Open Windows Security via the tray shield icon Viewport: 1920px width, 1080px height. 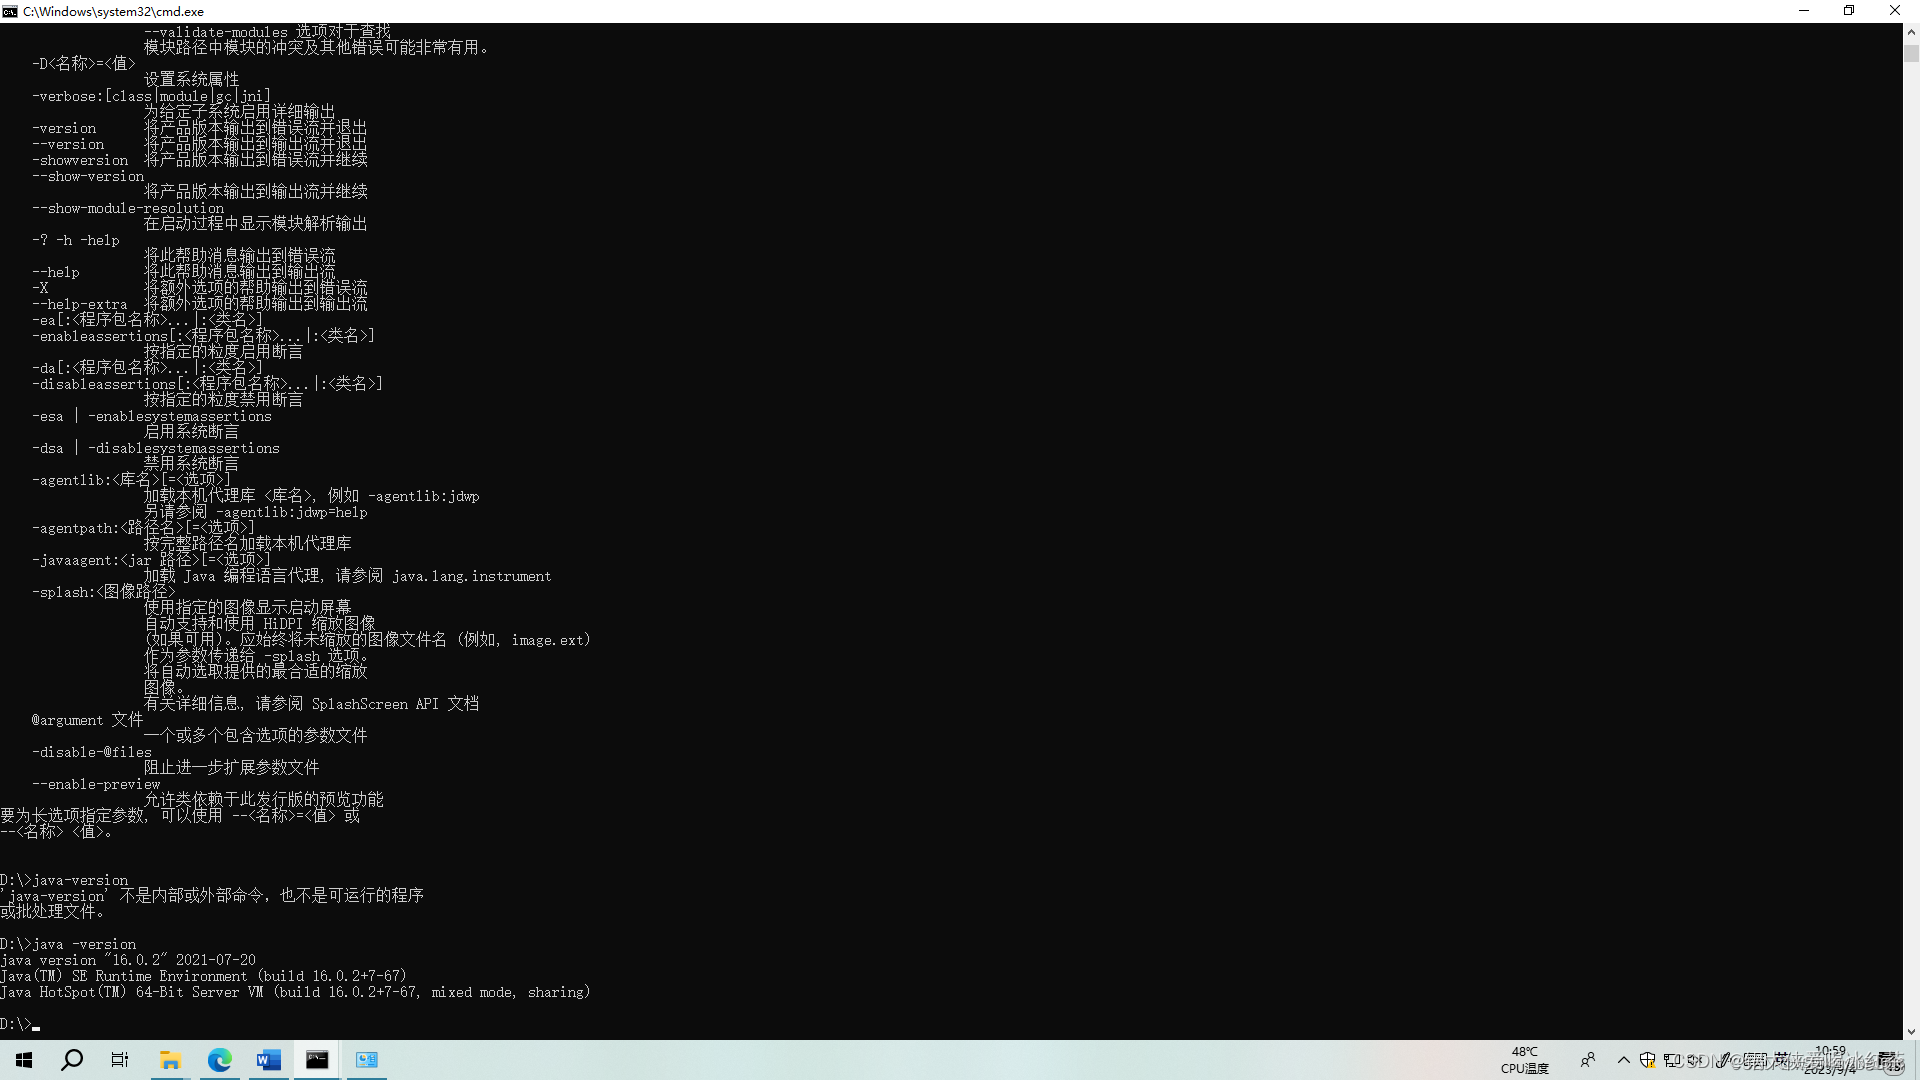click(1647, 1061)
